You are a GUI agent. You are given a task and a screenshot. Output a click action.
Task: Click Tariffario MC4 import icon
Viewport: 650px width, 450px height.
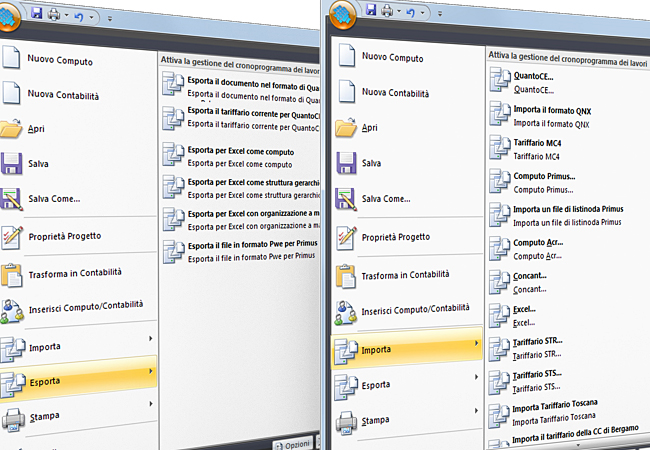pos(500,148)
